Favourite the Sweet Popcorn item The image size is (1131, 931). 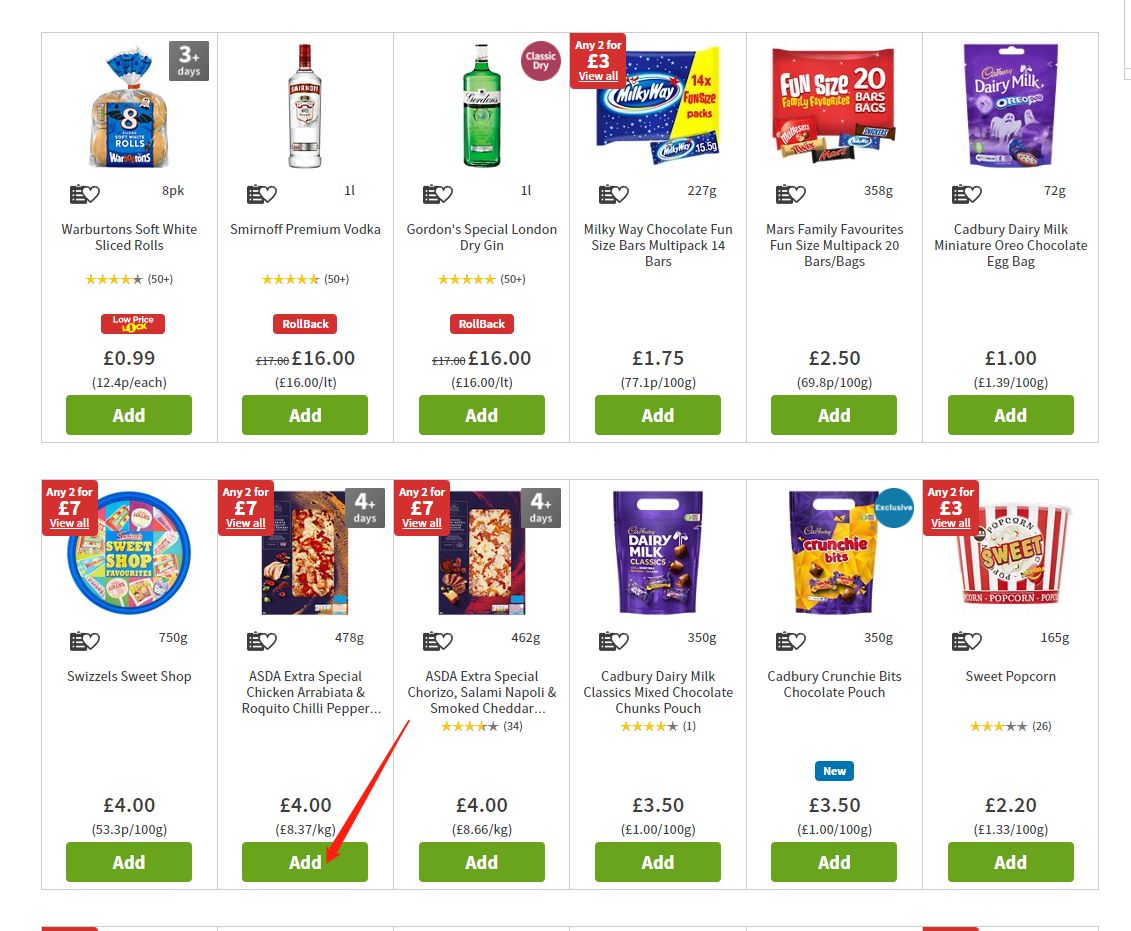[x=966, y=640]
